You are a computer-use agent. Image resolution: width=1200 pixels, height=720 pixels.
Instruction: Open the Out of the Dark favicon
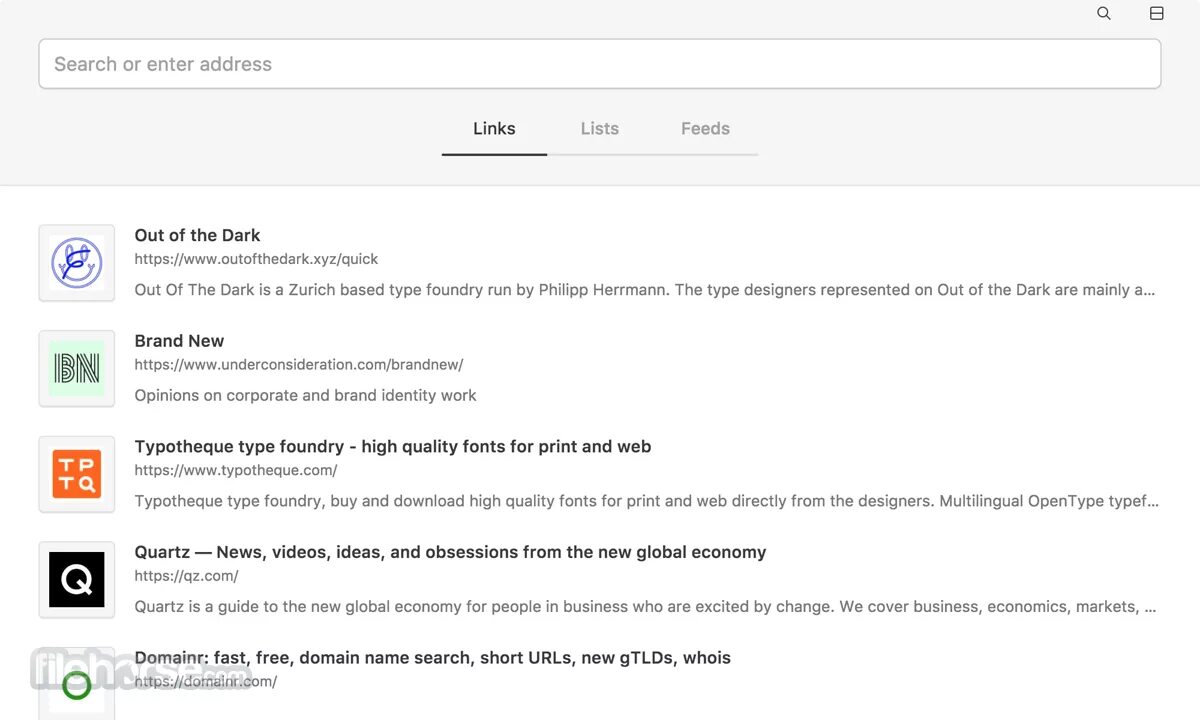point(77,263)
